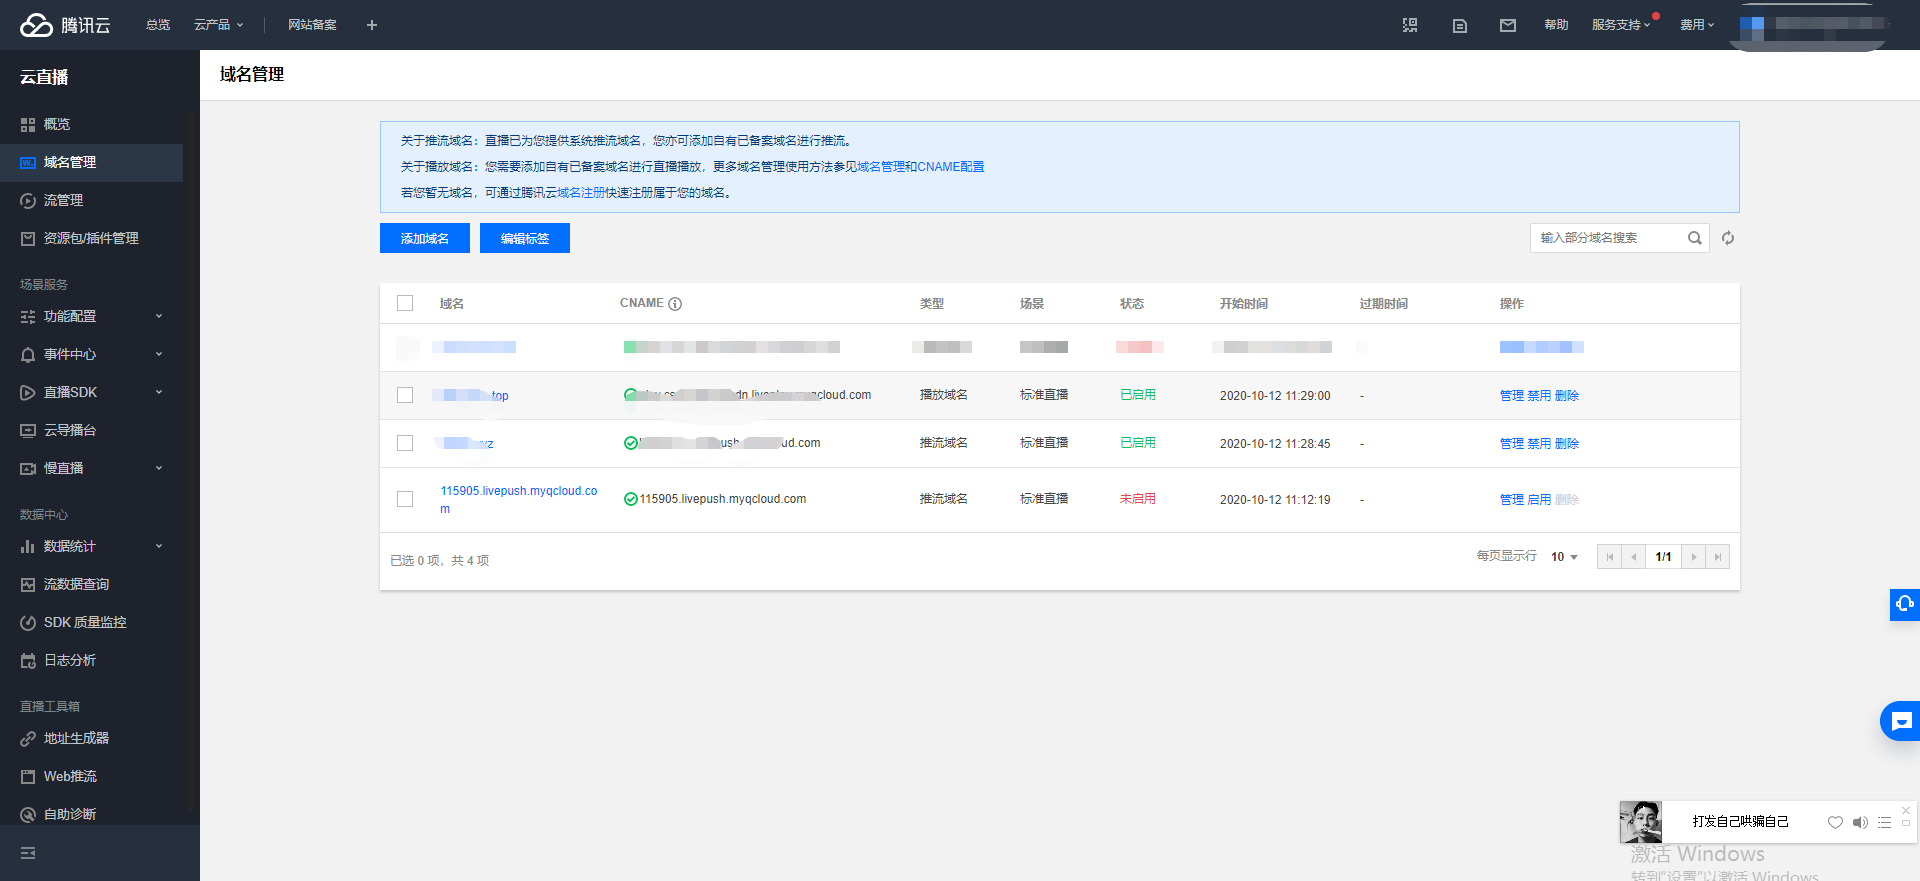Open 云产品 dropdown in top bar
1920x881 pixels.
pos(219,25)
